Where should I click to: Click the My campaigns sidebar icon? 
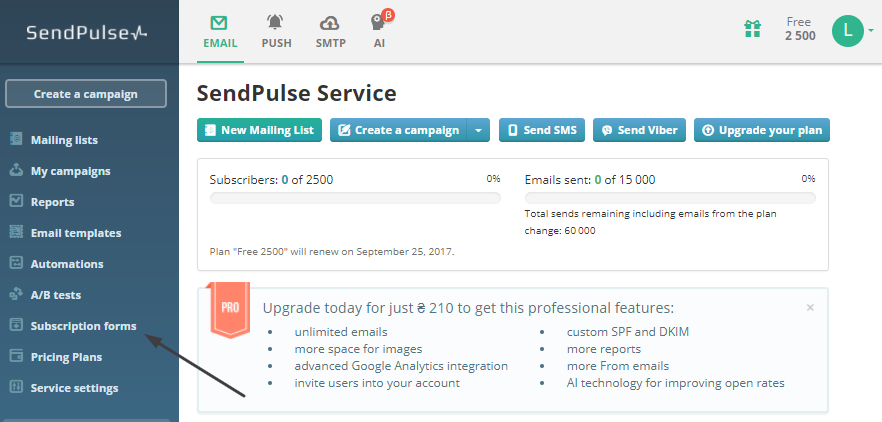16,171
